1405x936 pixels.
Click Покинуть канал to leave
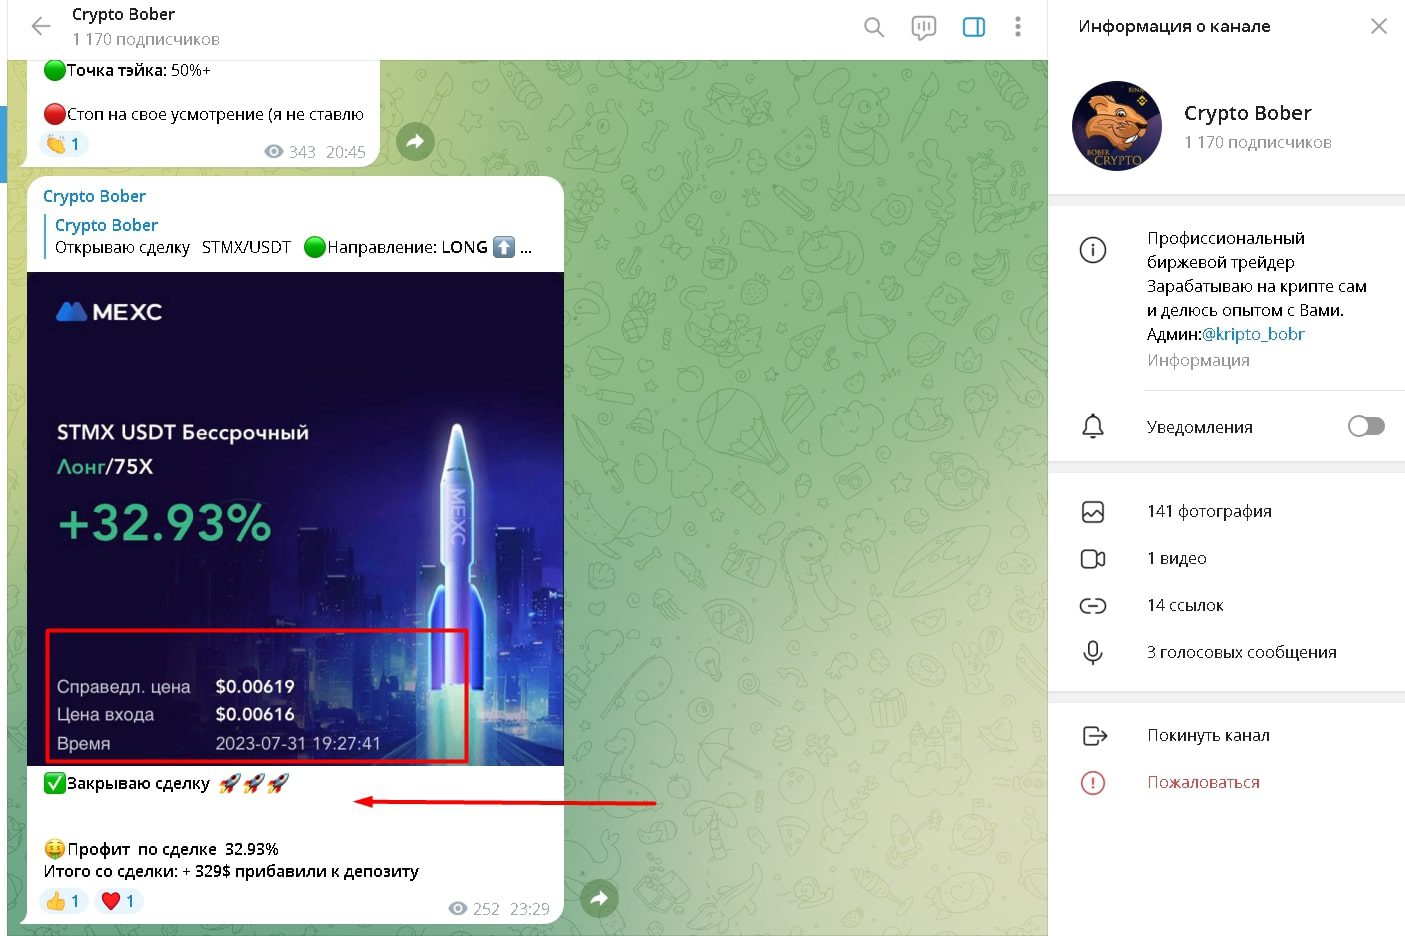coord(1208,736)
